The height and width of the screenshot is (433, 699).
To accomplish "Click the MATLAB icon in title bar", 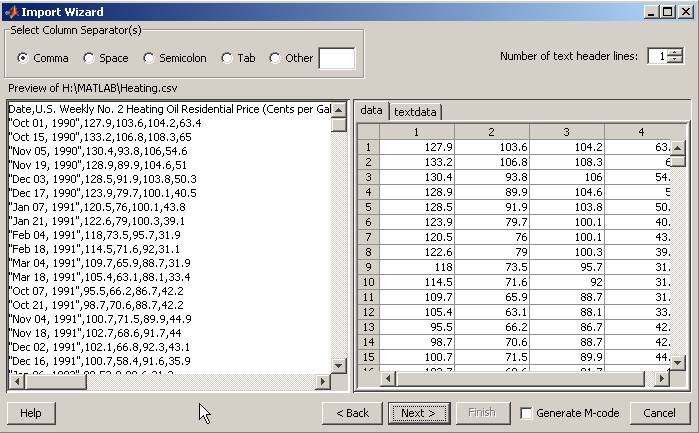I will point(10,11).
